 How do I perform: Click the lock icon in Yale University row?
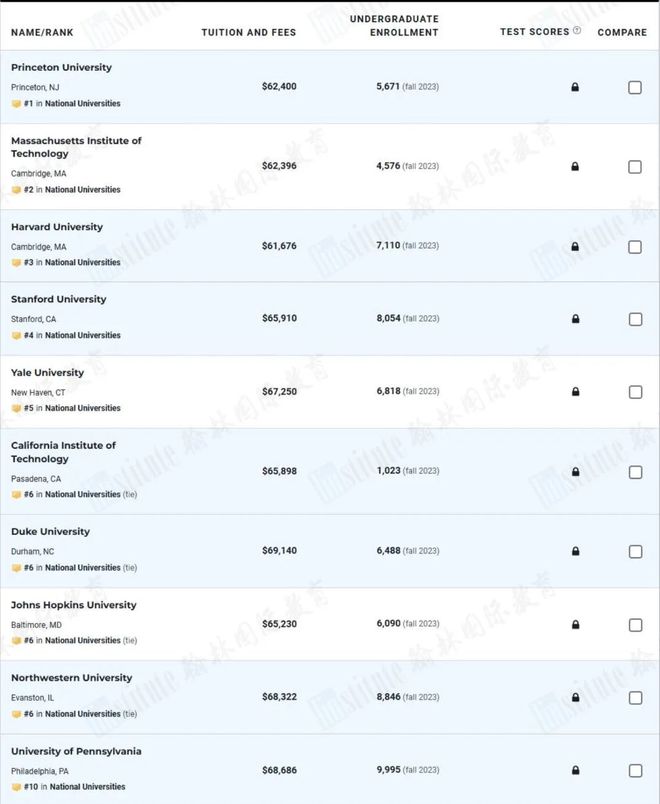click(575, 392)
